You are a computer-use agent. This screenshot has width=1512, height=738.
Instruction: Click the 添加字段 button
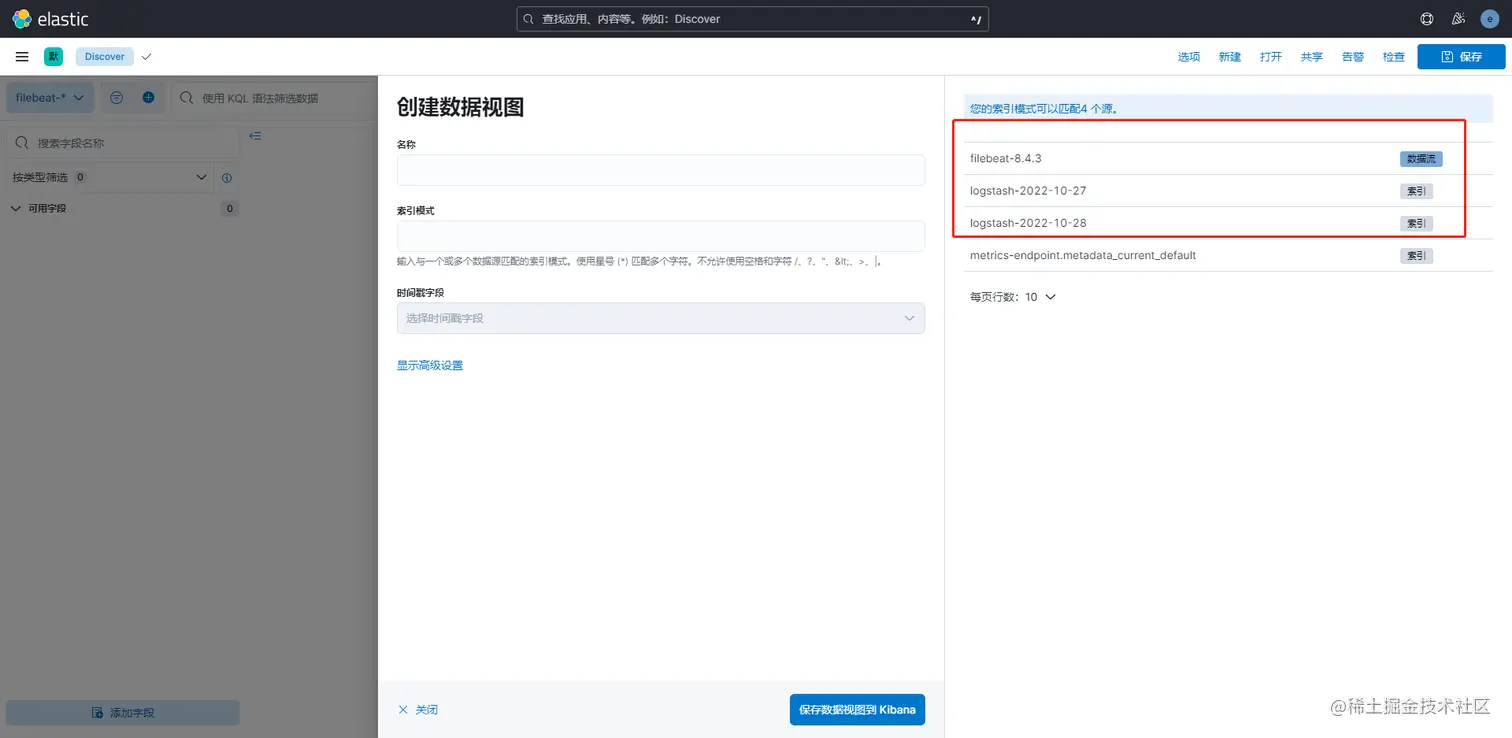[123, 713]
